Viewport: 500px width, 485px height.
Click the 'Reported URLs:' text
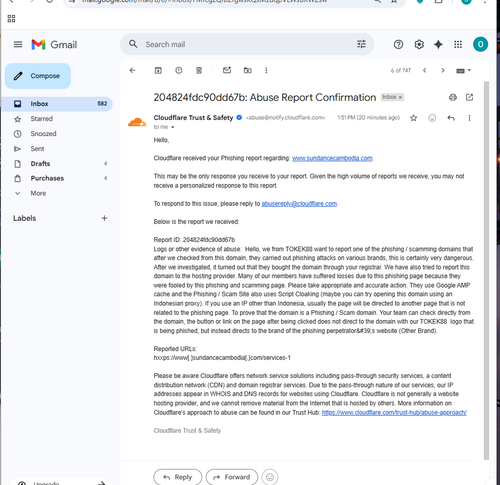click(x=175, y=349)
